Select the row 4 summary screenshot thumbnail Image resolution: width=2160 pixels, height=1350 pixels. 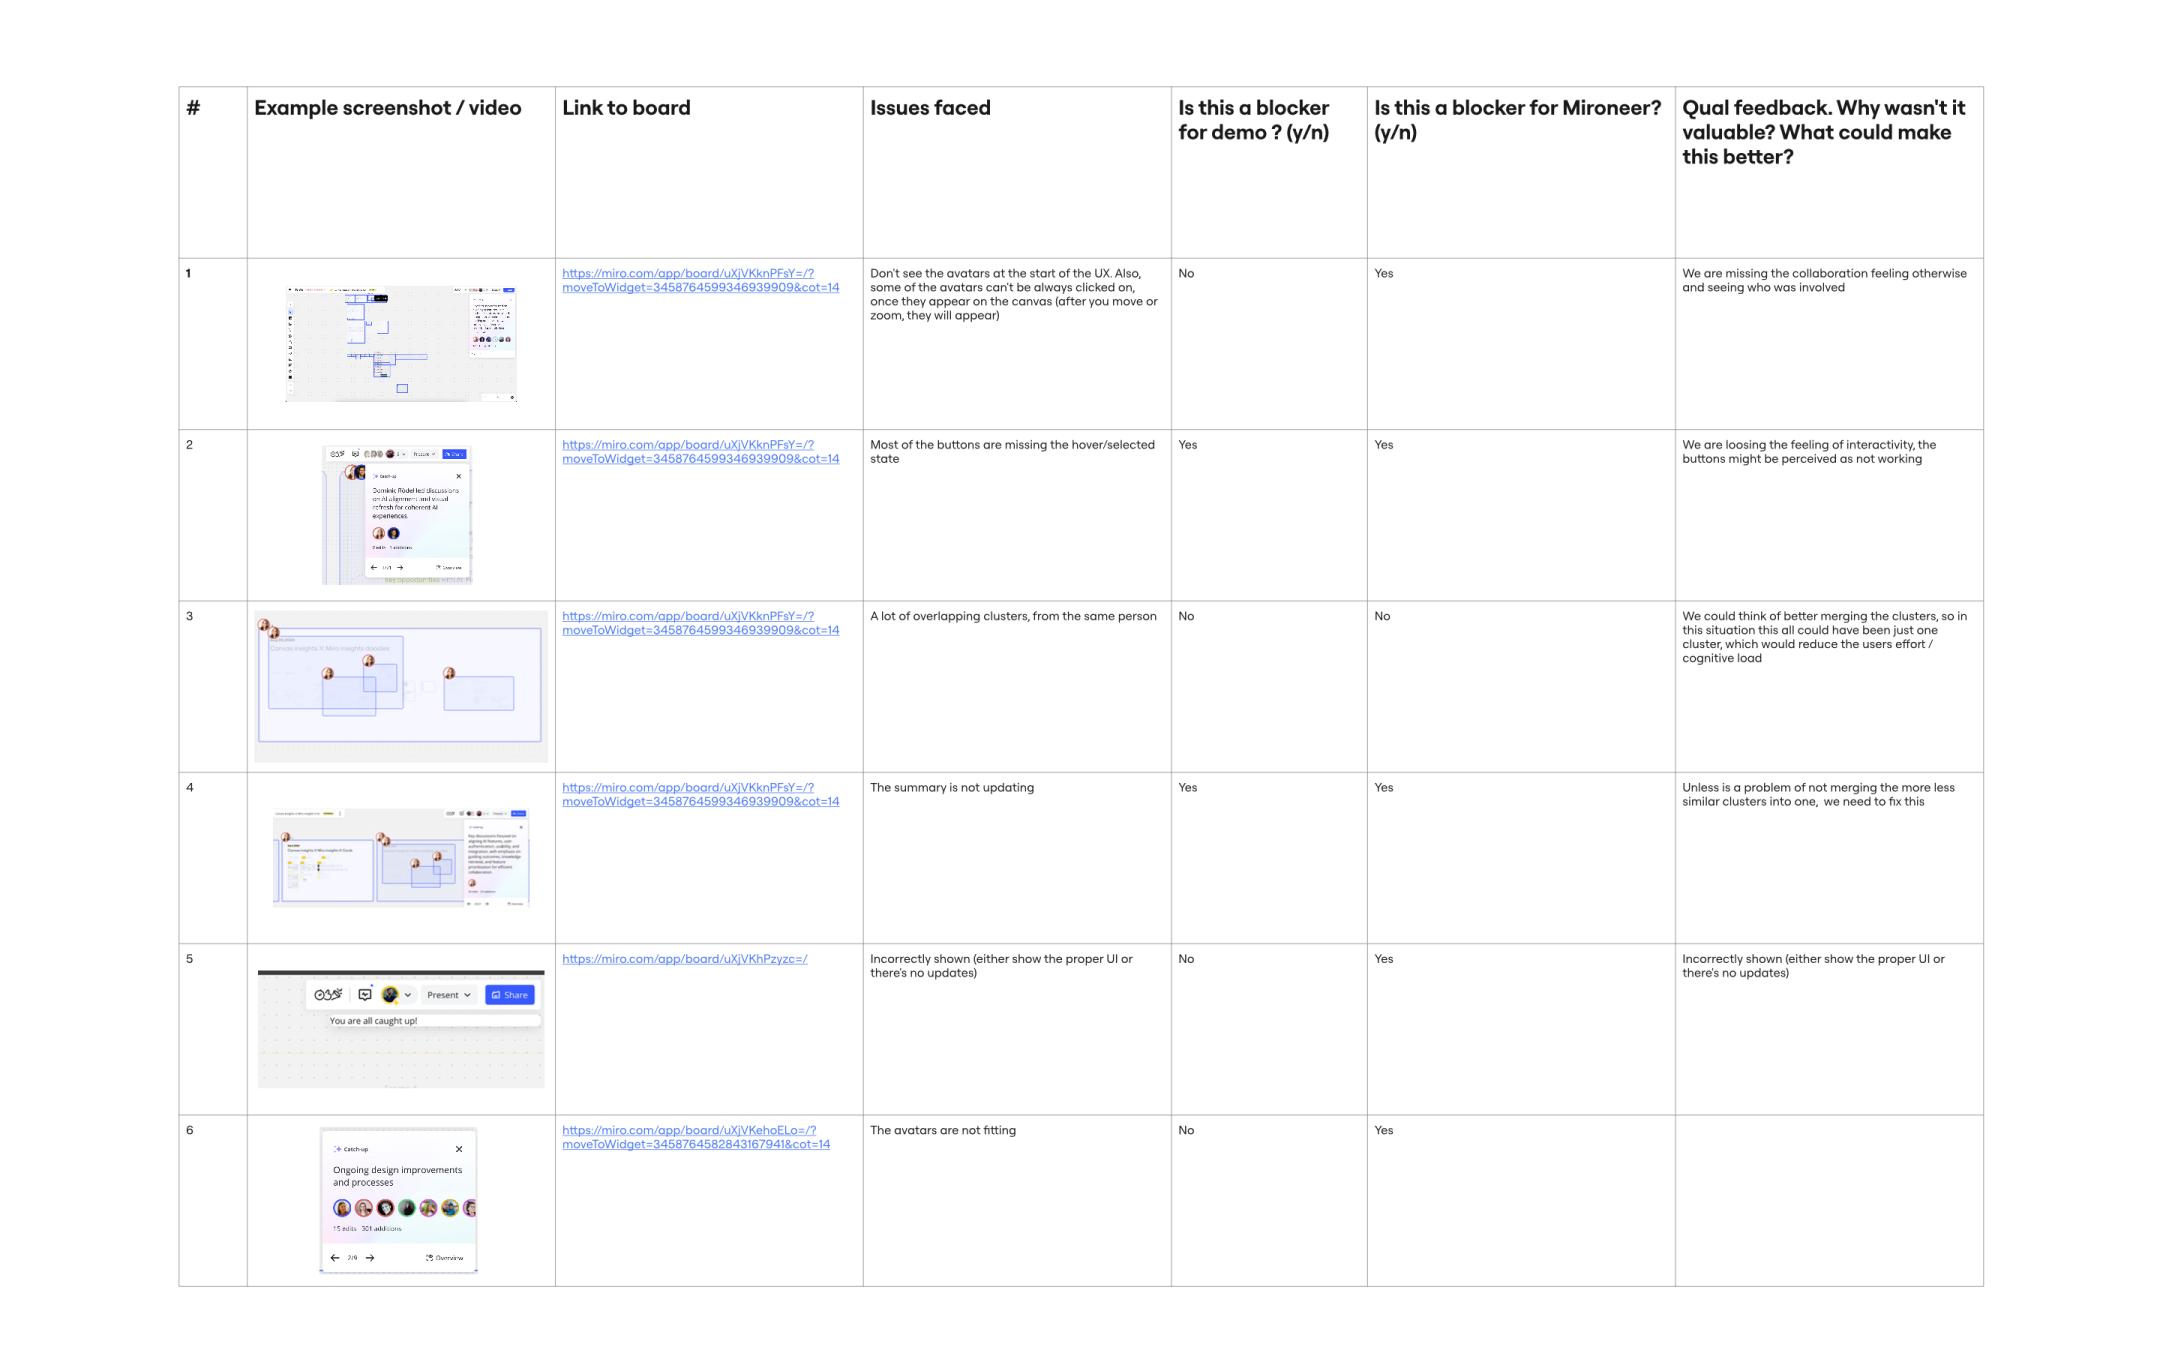pos(401,857)
